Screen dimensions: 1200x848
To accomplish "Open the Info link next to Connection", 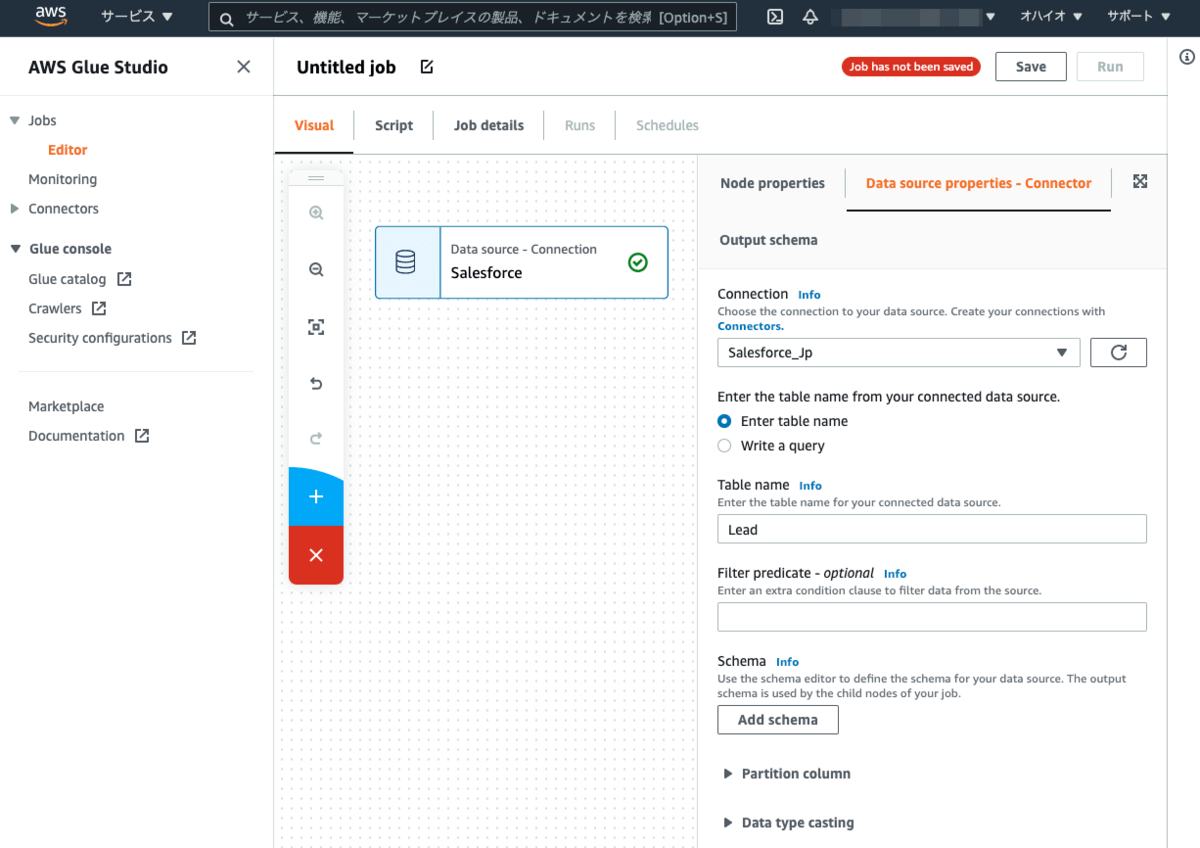I will click(809, 295).
